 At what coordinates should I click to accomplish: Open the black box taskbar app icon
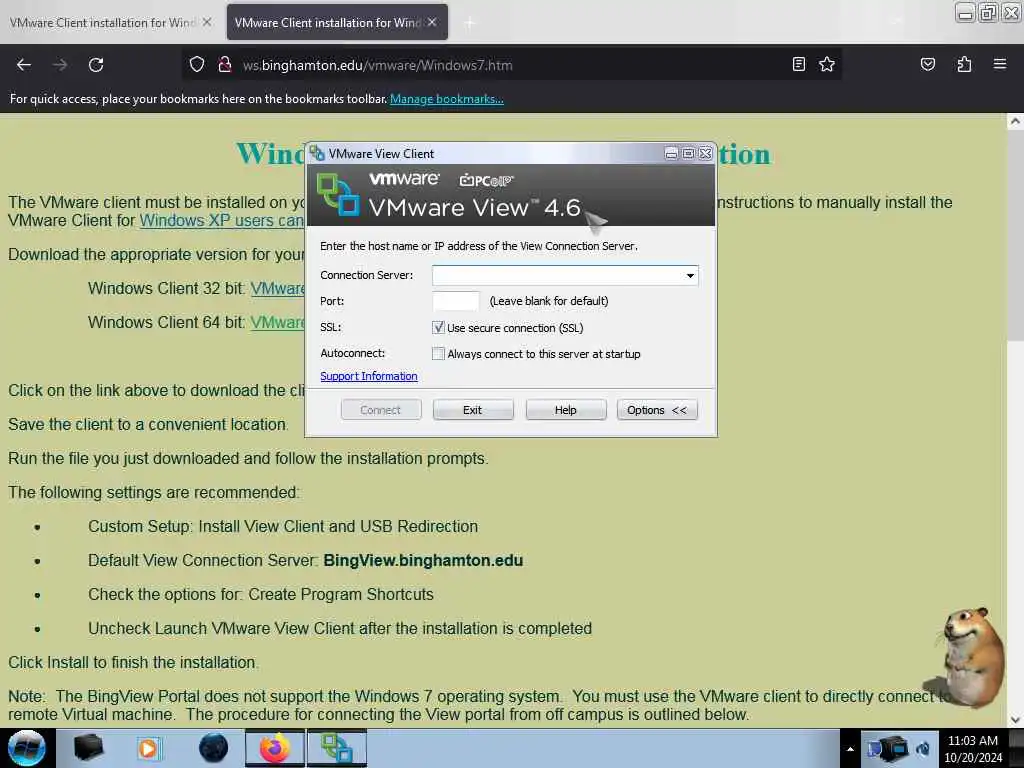coord(89,748)
